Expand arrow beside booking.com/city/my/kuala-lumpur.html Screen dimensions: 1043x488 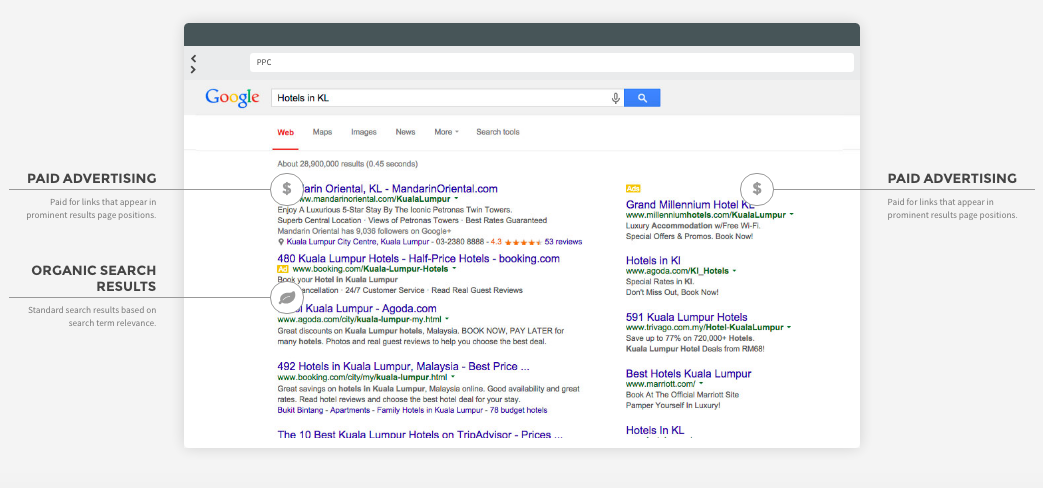[x=454, y=377]
